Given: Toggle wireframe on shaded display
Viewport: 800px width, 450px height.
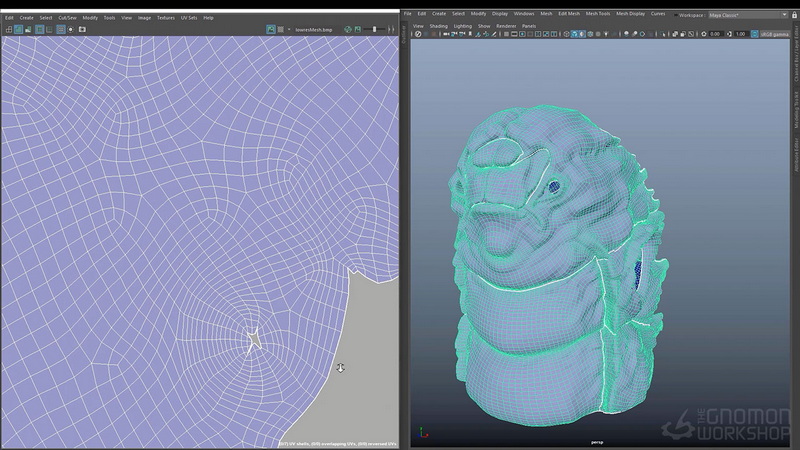Looking at the screenshot, I should tap(590, 34).
